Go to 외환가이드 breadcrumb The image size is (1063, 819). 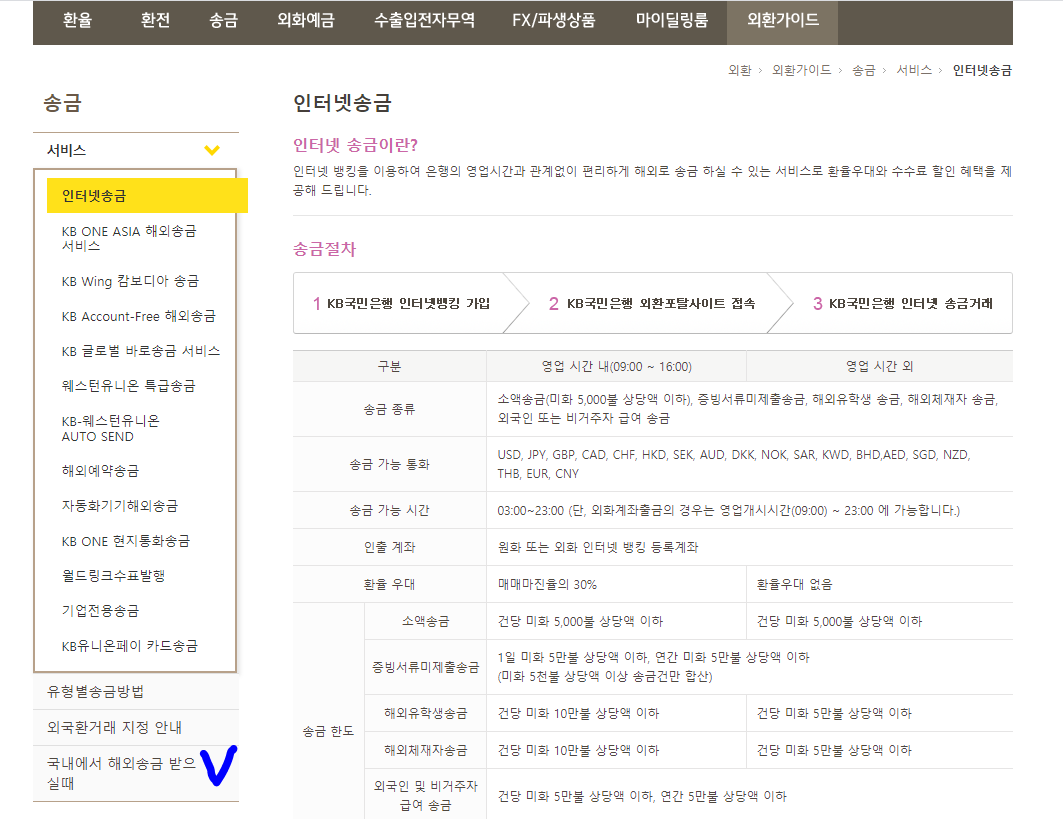coord(801,71)
